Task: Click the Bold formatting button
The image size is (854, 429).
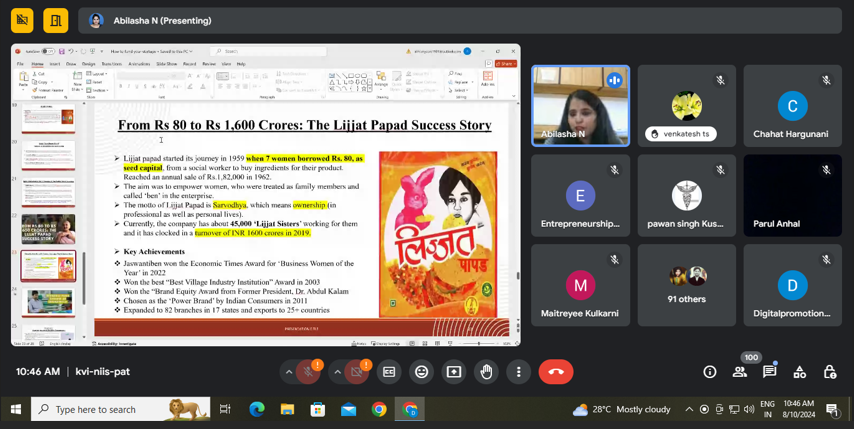Action: (121, 87)
